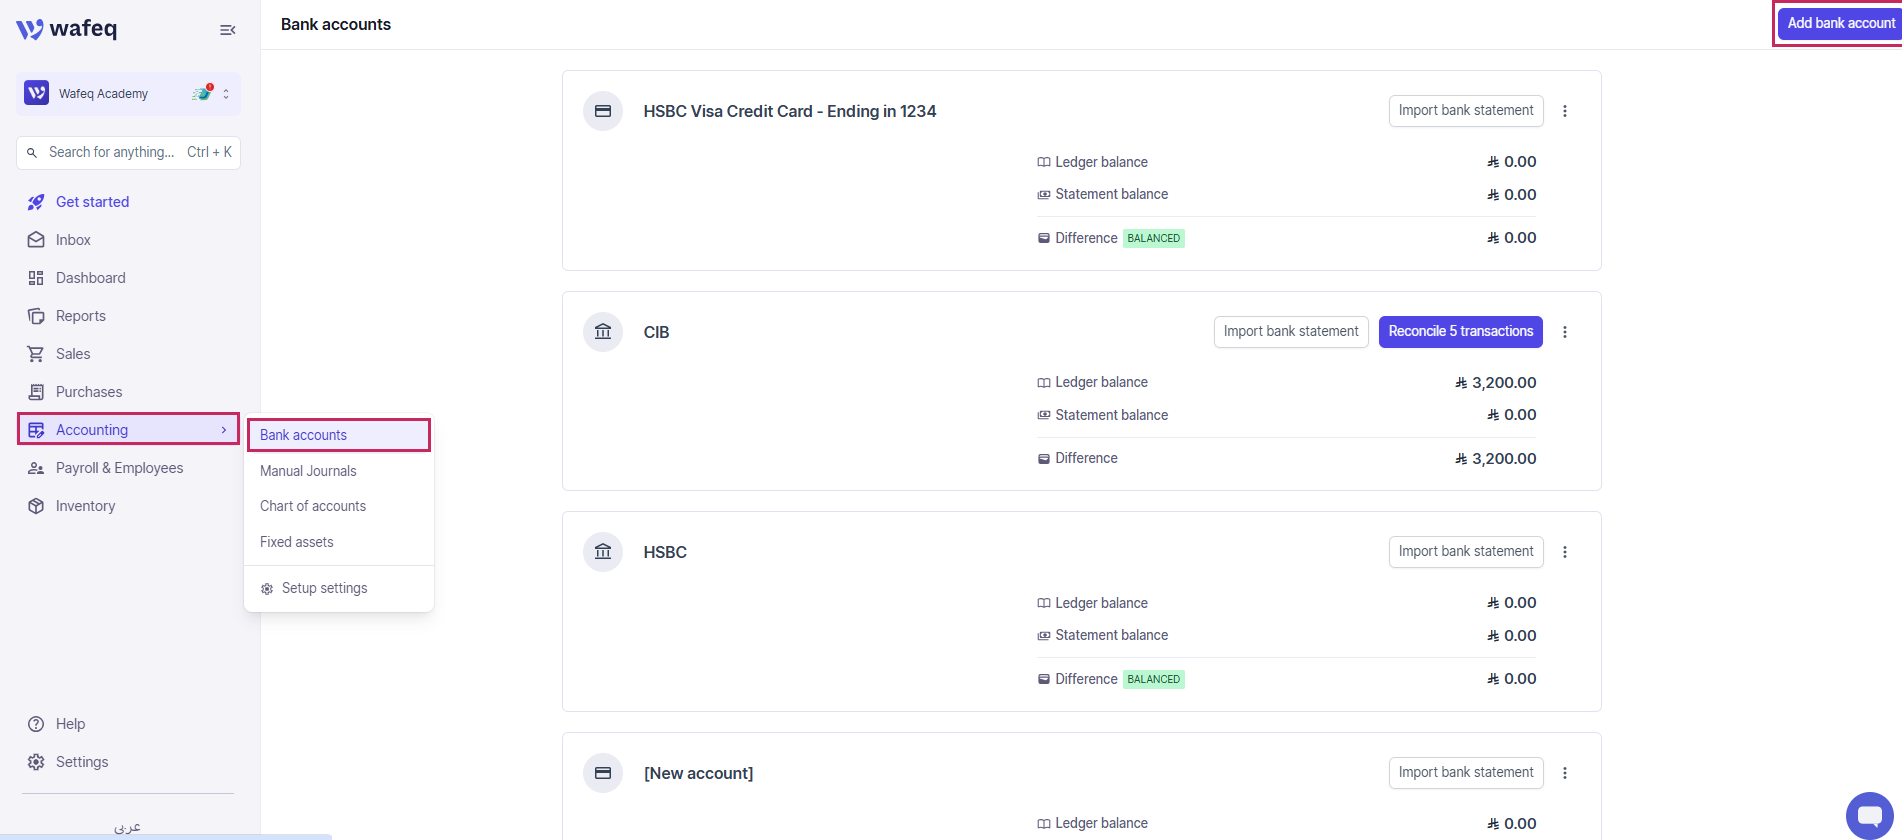The height and width of the screenshot is (840, 1902).
Task: Click the HSBC account title
Action: tap(665, 553)
